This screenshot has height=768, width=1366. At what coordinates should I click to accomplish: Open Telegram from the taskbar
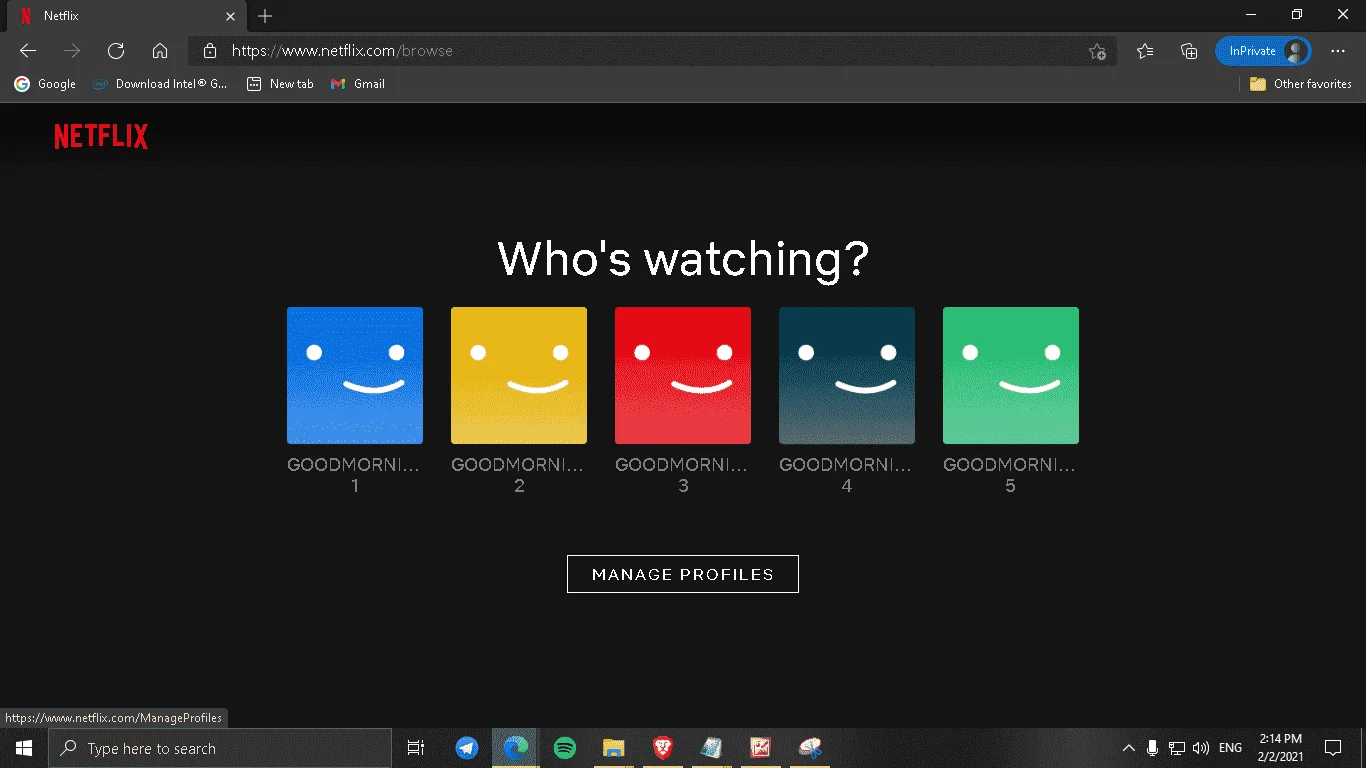coord(467,748)
